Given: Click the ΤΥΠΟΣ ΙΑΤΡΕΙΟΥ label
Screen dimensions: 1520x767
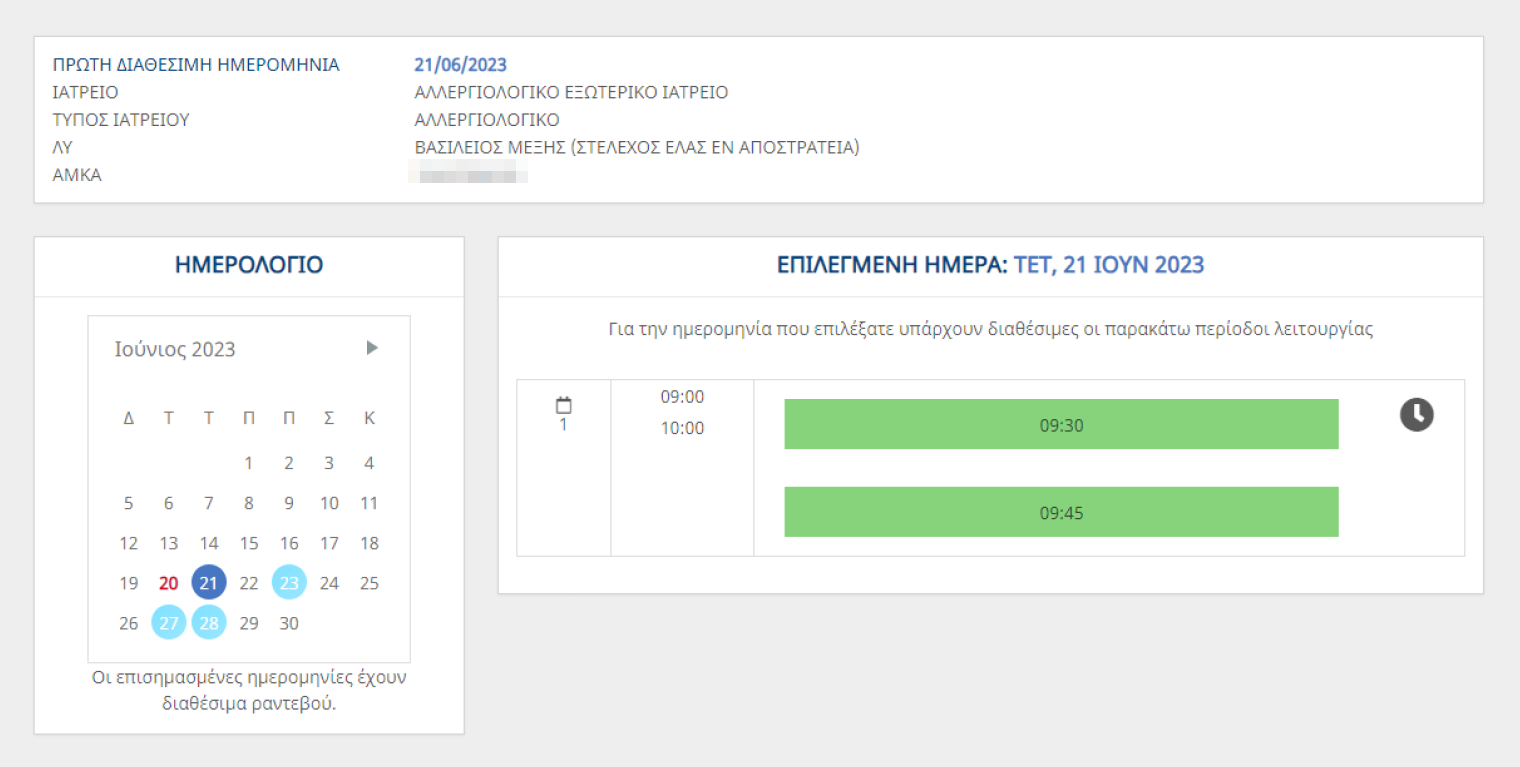Looking at the screenshot, I should click(121, 120).
